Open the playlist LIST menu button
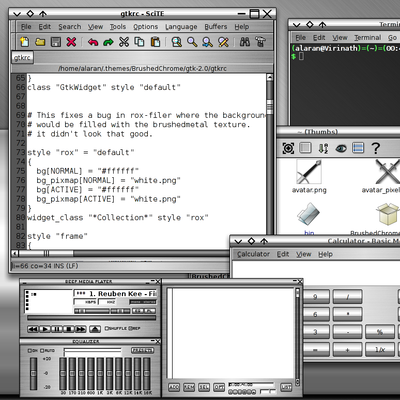 click(x=286, y=387)
